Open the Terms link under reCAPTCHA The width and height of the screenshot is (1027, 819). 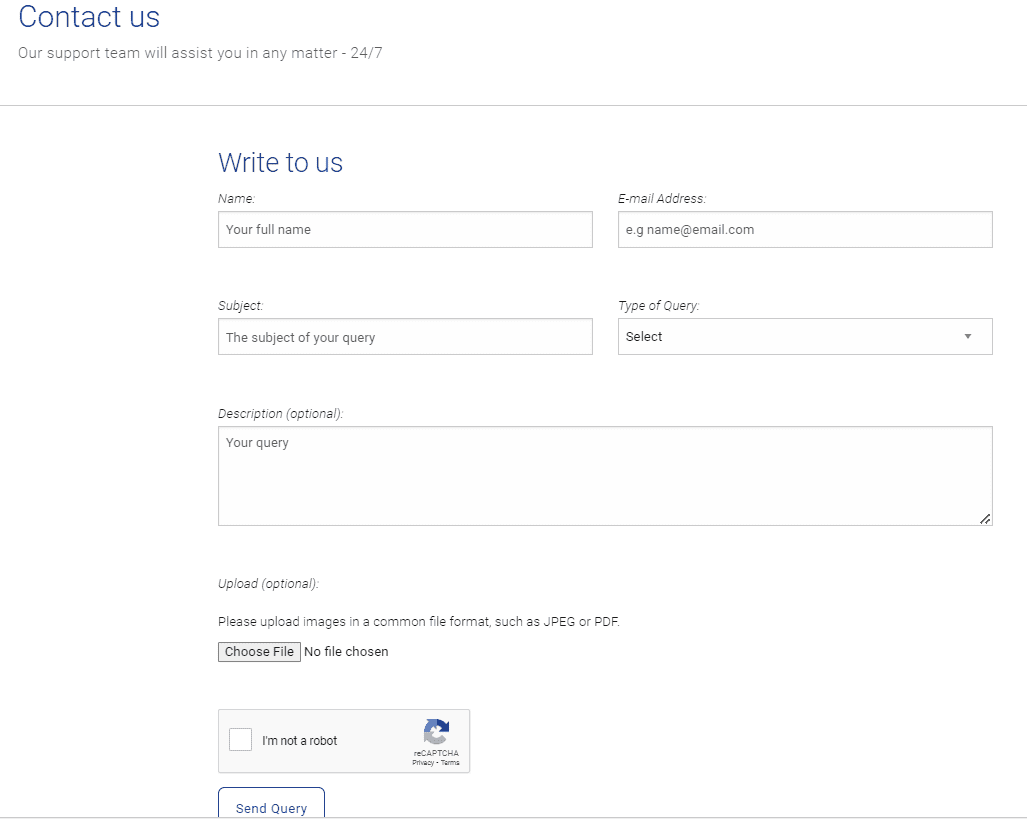point(450,761)
